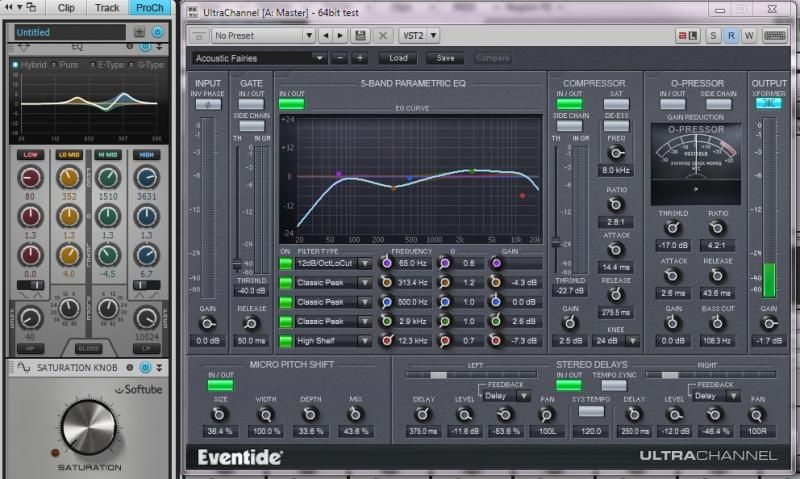The height and width of the screenshot is (479, 800).
Task: Click the ProChannel add module plus icon
Action: point(139,32)
